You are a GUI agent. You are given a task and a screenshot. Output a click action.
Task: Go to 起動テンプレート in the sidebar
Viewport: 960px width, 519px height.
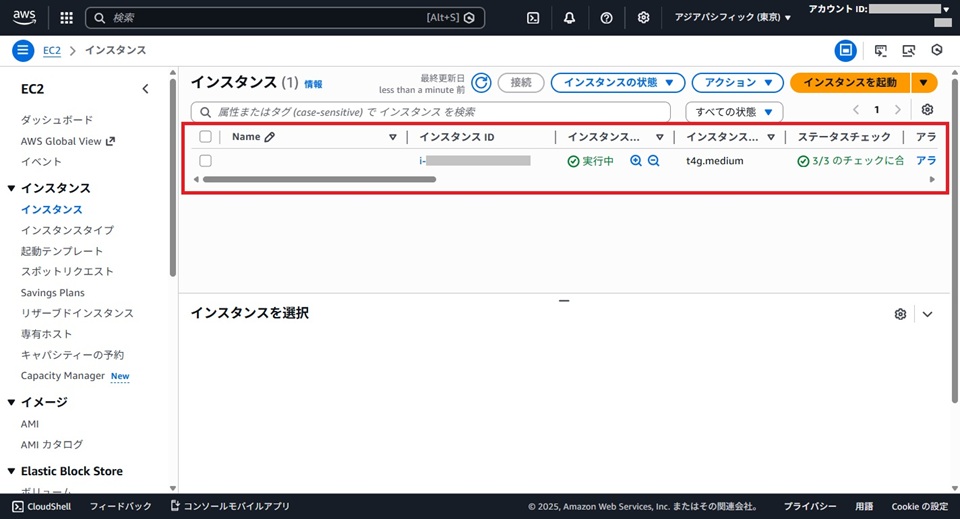(62, 251)
